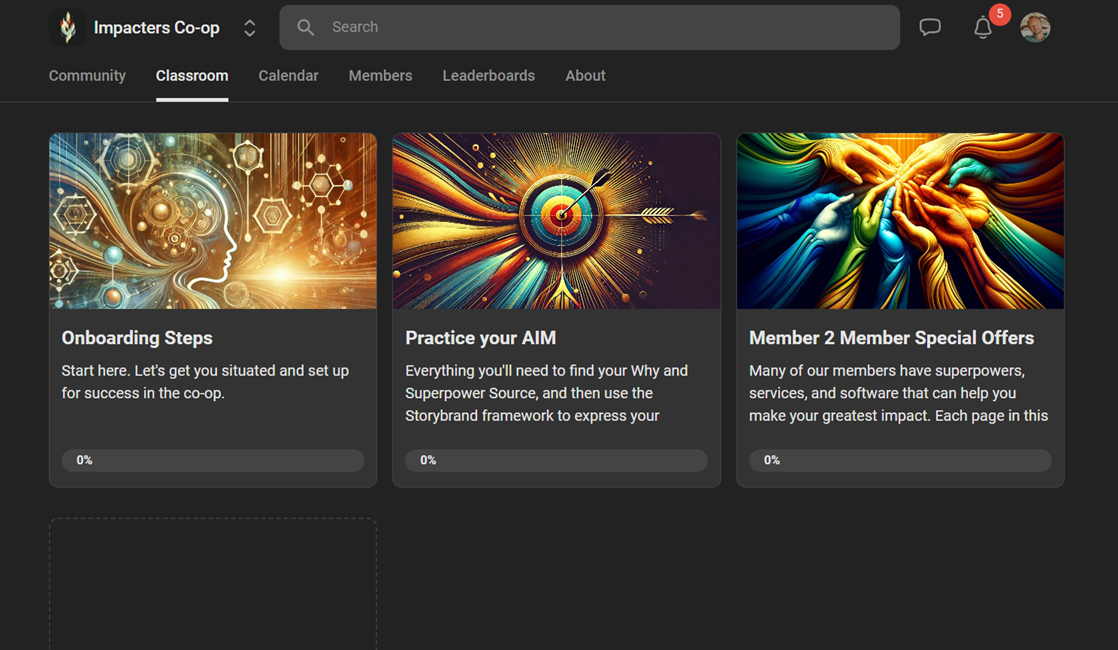Open the Onboarding Steps course image
Viewport: 1118px width, 650px height.
point(213,221)
